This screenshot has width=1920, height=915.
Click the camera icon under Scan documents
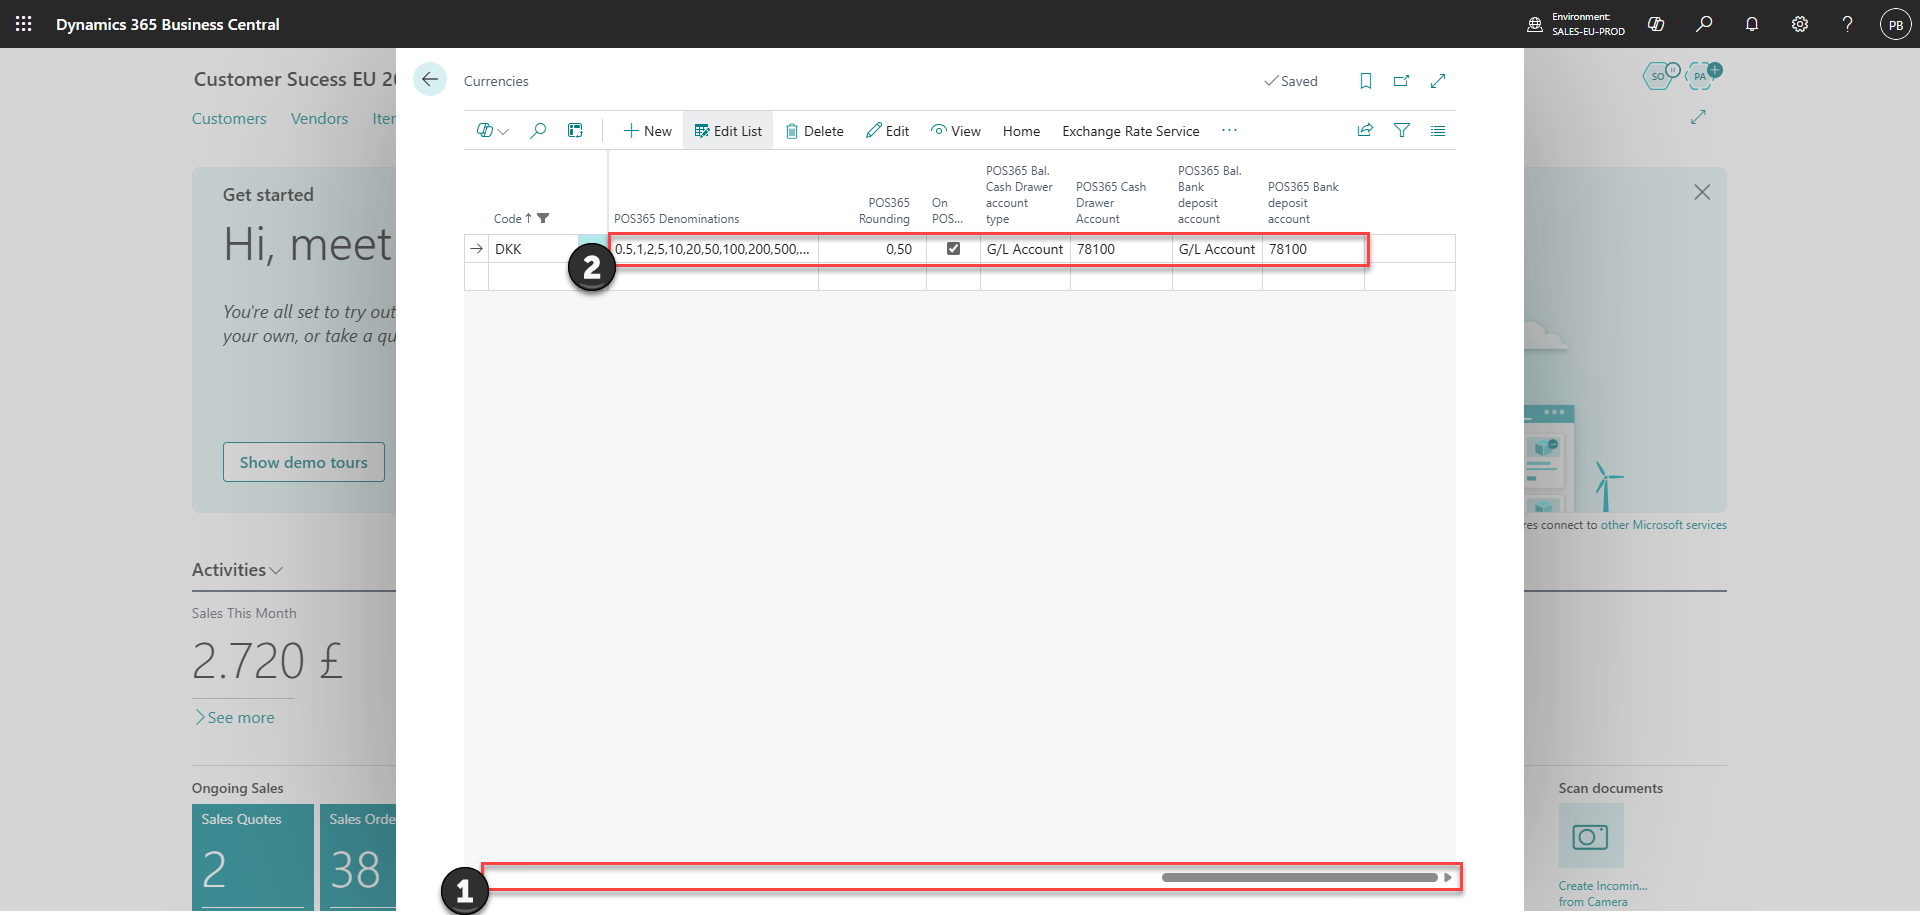click(1590, 836)
